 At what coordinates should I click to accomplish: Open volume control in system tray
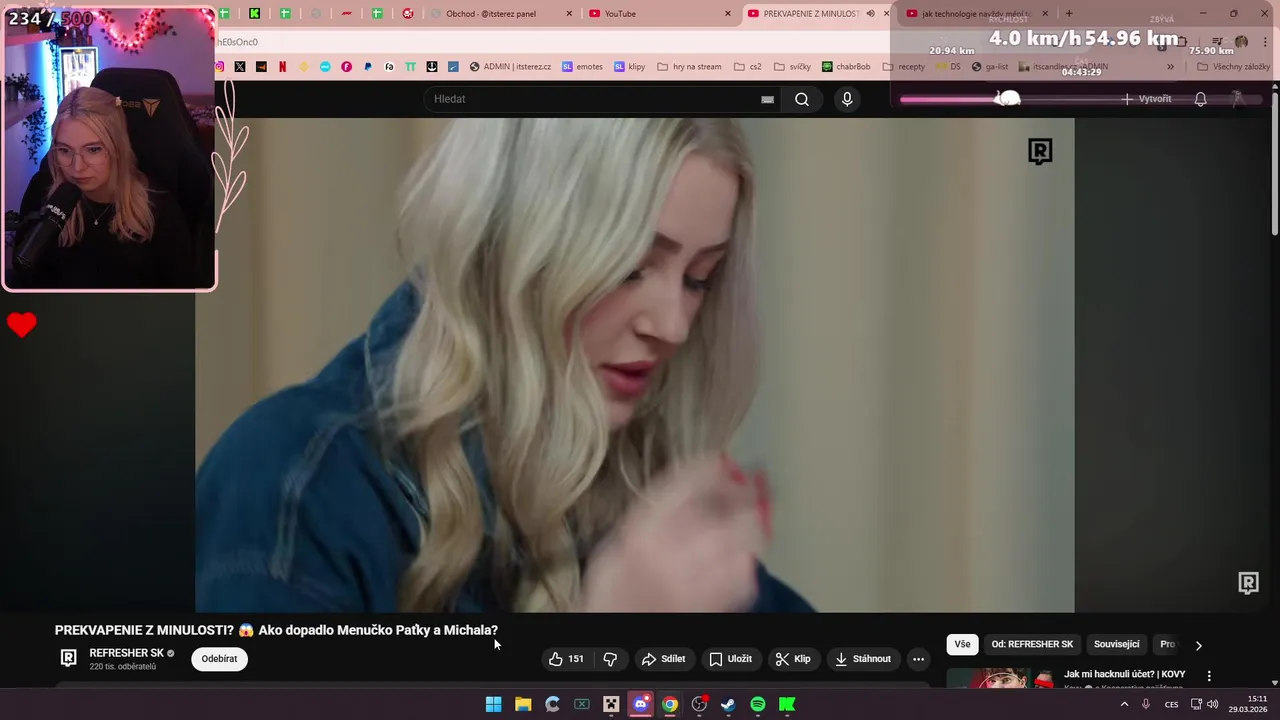point(1213,704)
